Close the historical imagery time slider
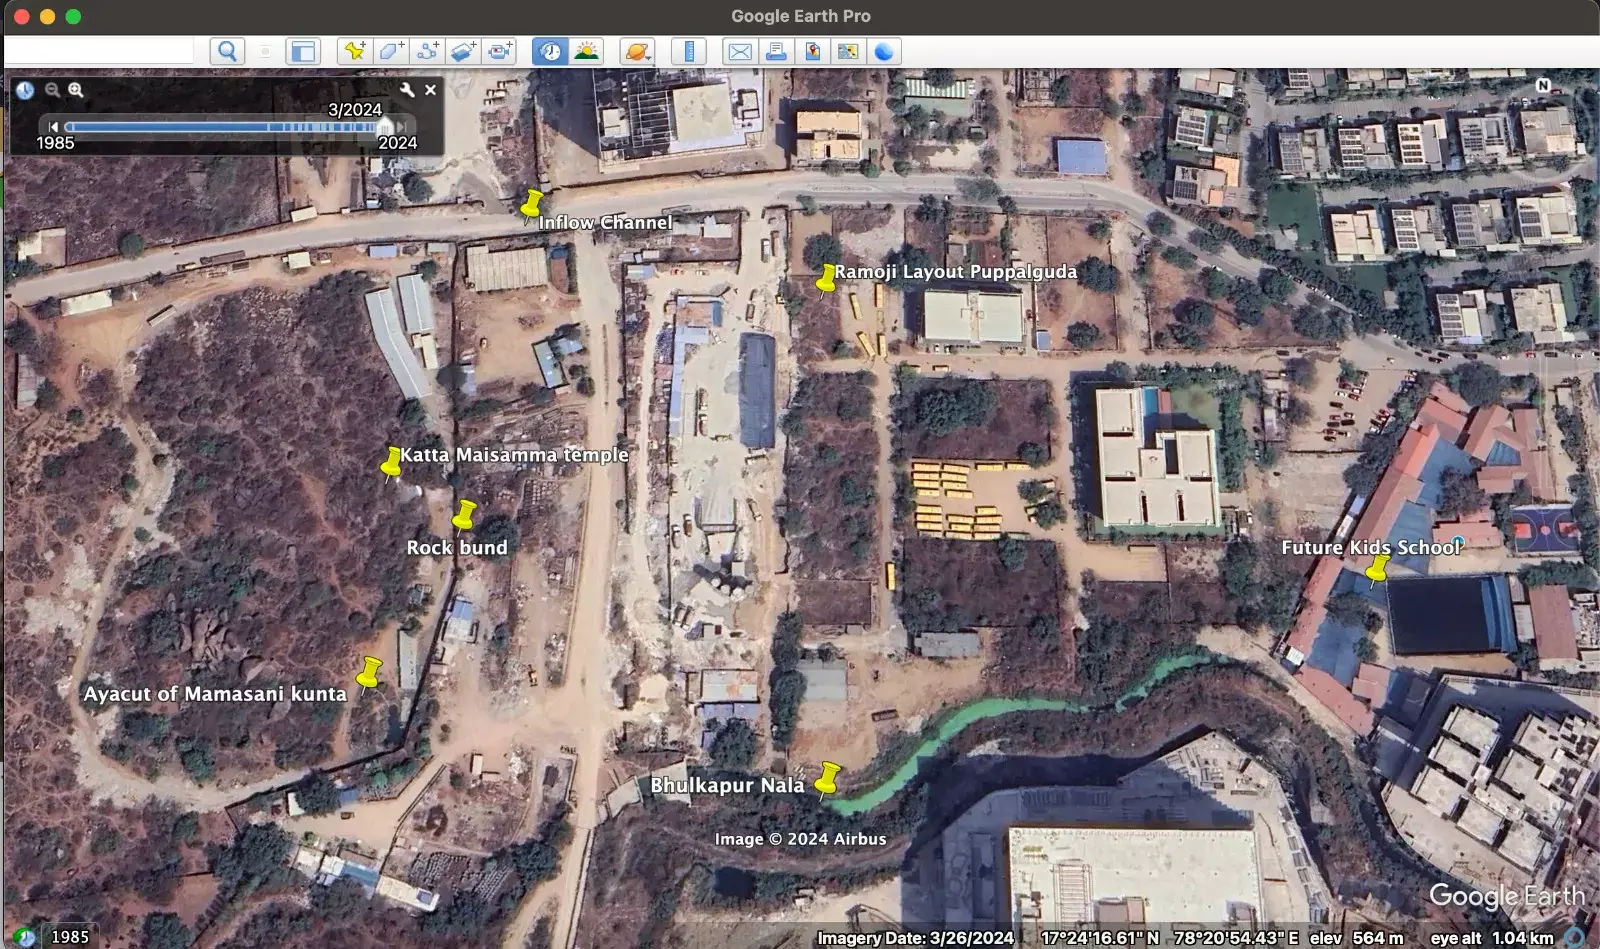 tap(430, 90)
